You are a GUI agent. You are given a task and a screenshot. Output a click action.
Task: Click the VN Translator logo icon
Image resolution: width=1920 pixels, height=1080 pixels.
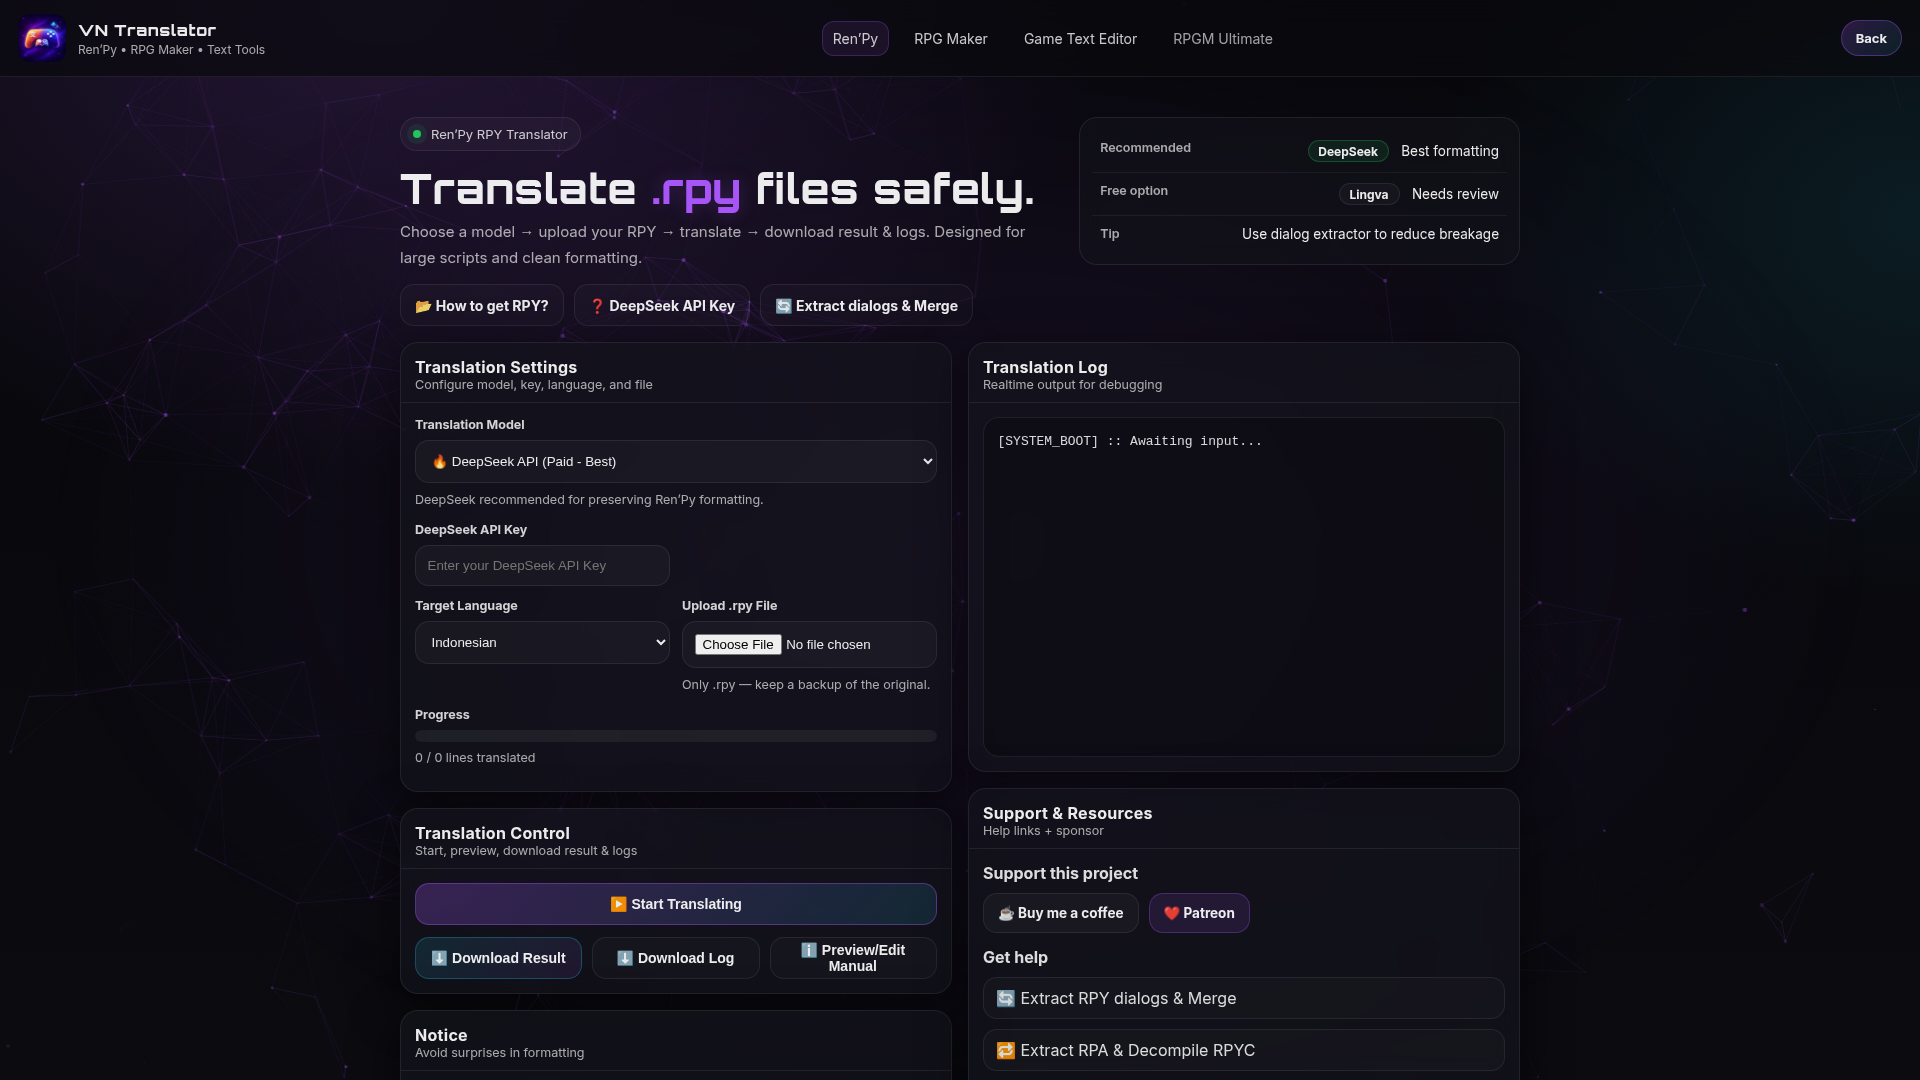tap(41, 39)
